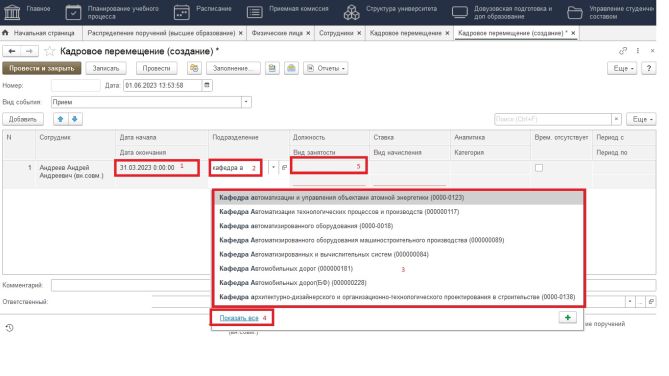The image size is (669, 376).
Task: Create new item with green plus button
Action: coord(567,318)
